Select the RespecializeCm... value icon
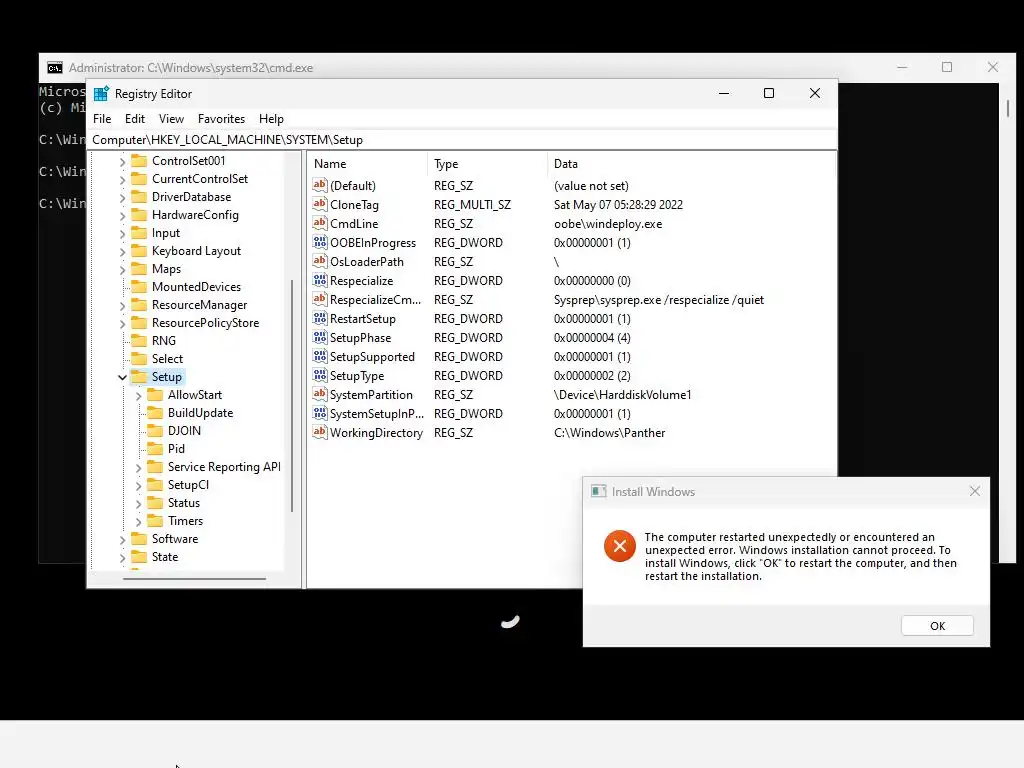1024x768 pixels. click(319, 299)
